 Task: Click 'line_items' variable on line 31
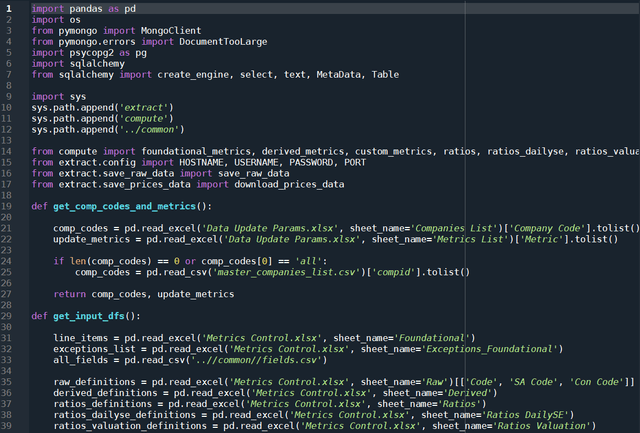click(x=80, y=338)
